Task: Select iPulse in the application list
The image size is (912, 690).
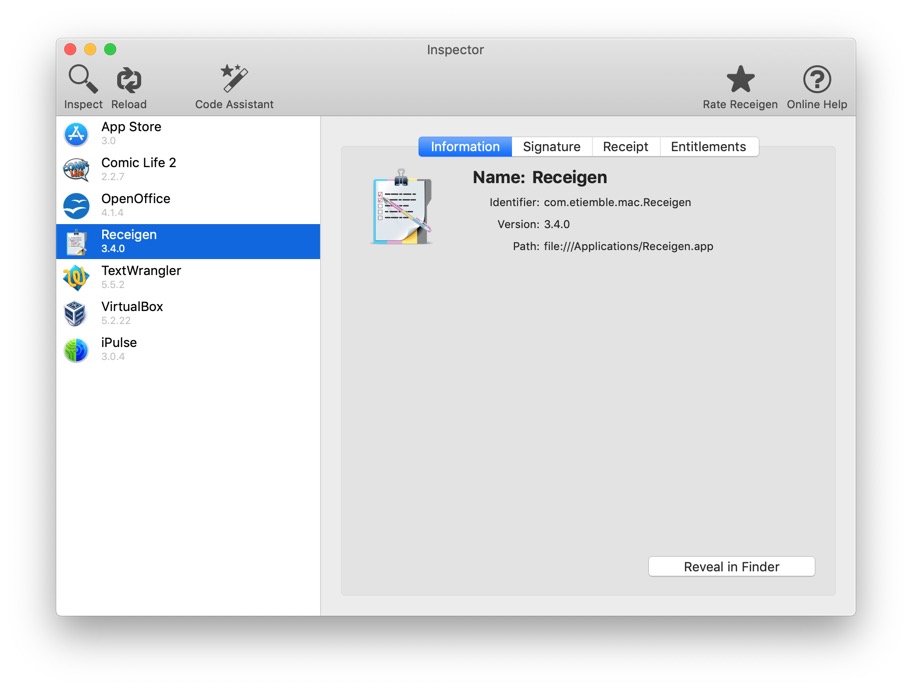Action: pos(188,349)
